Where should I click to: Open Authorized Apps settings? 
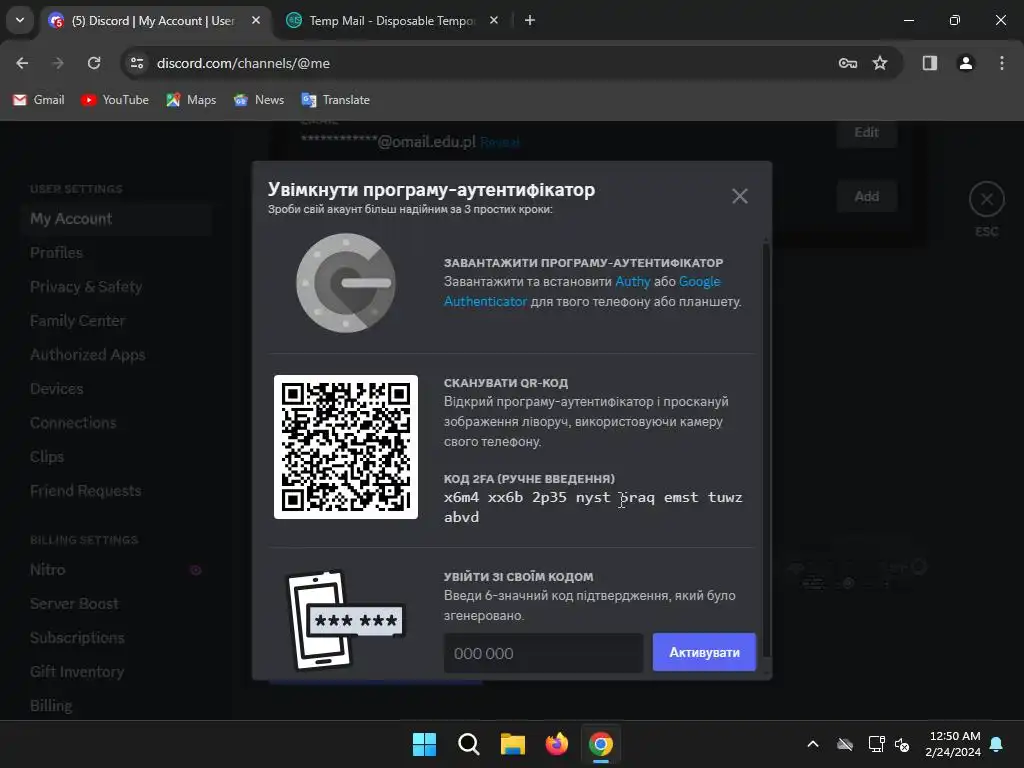pos(118,355)
